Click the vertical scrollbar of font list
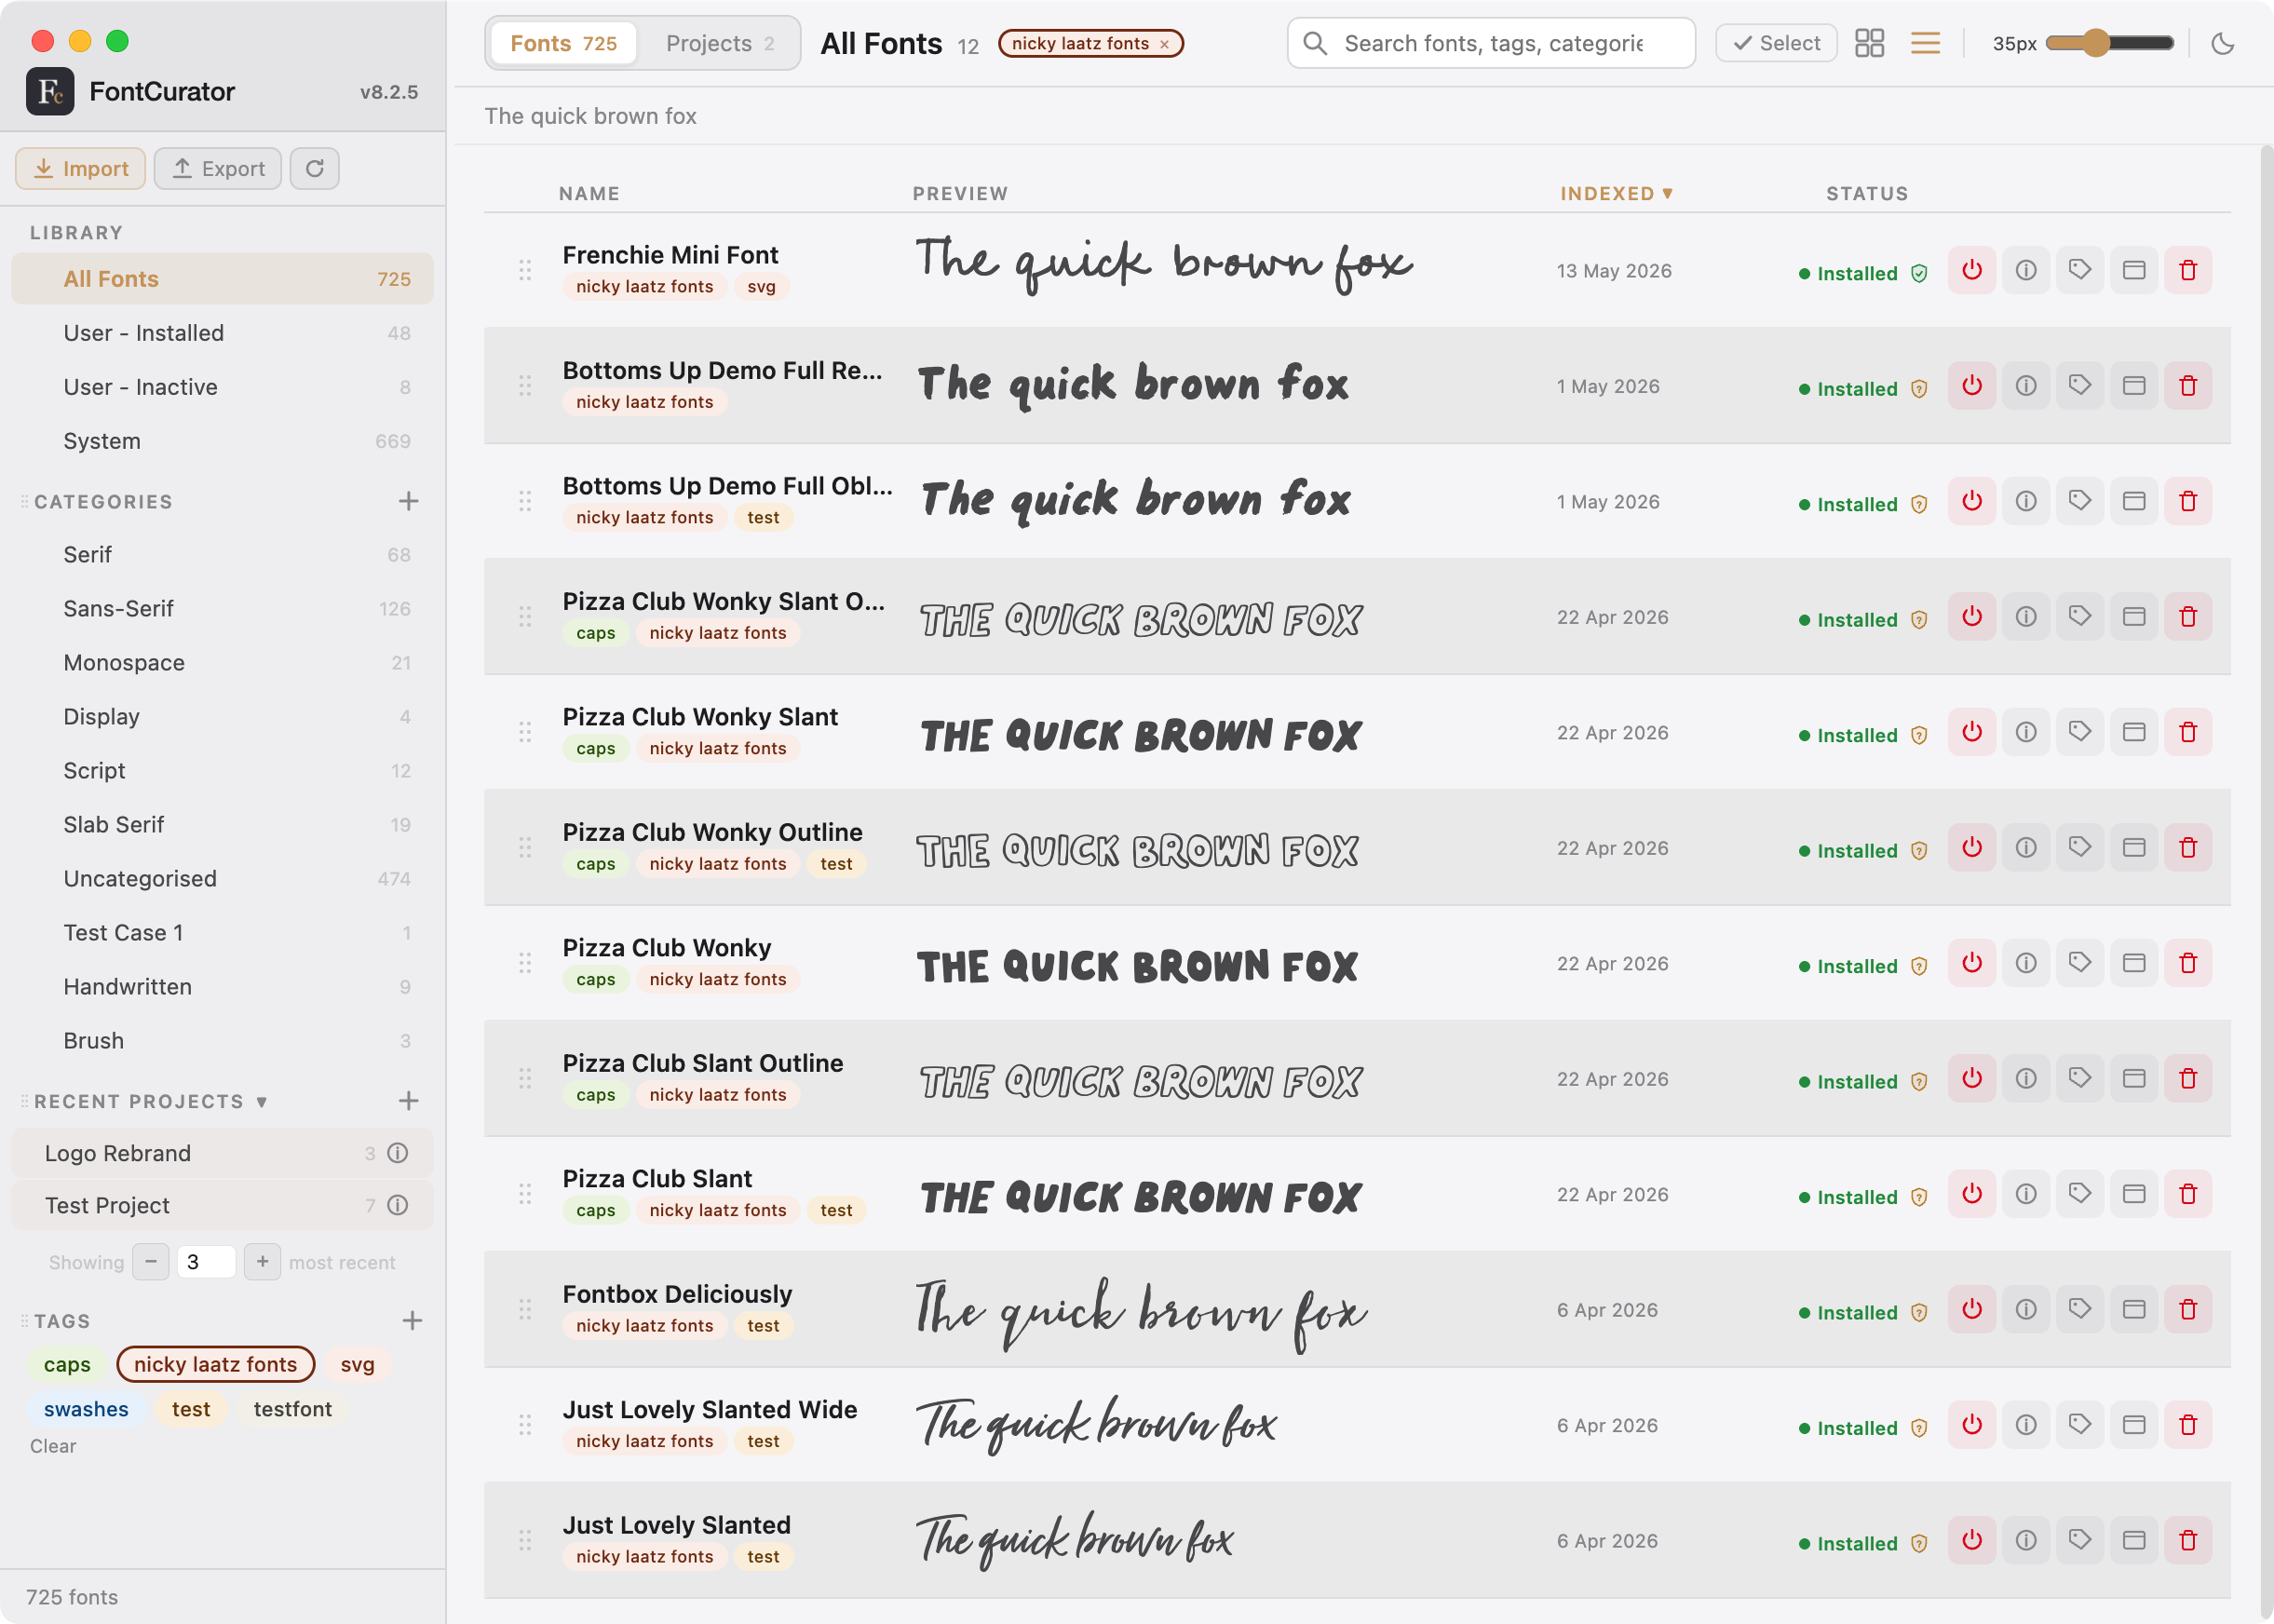2274x1624 pixels. pyautogui.click(x=2265, y=880)
